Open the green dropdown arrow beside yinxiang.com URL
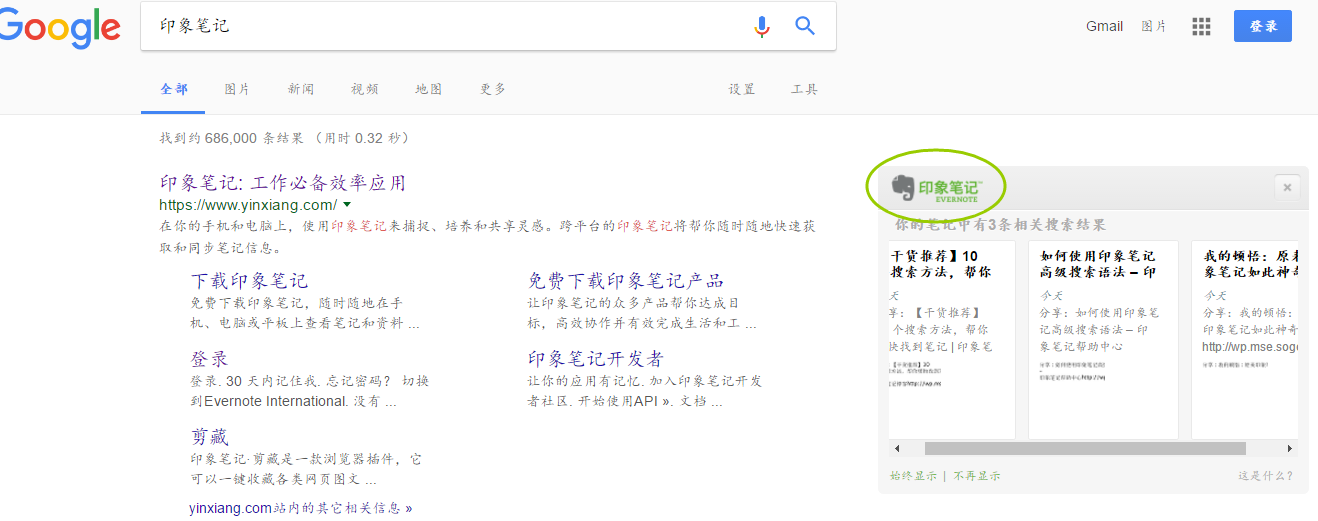The image size is (1318, 521). (347, 204)
